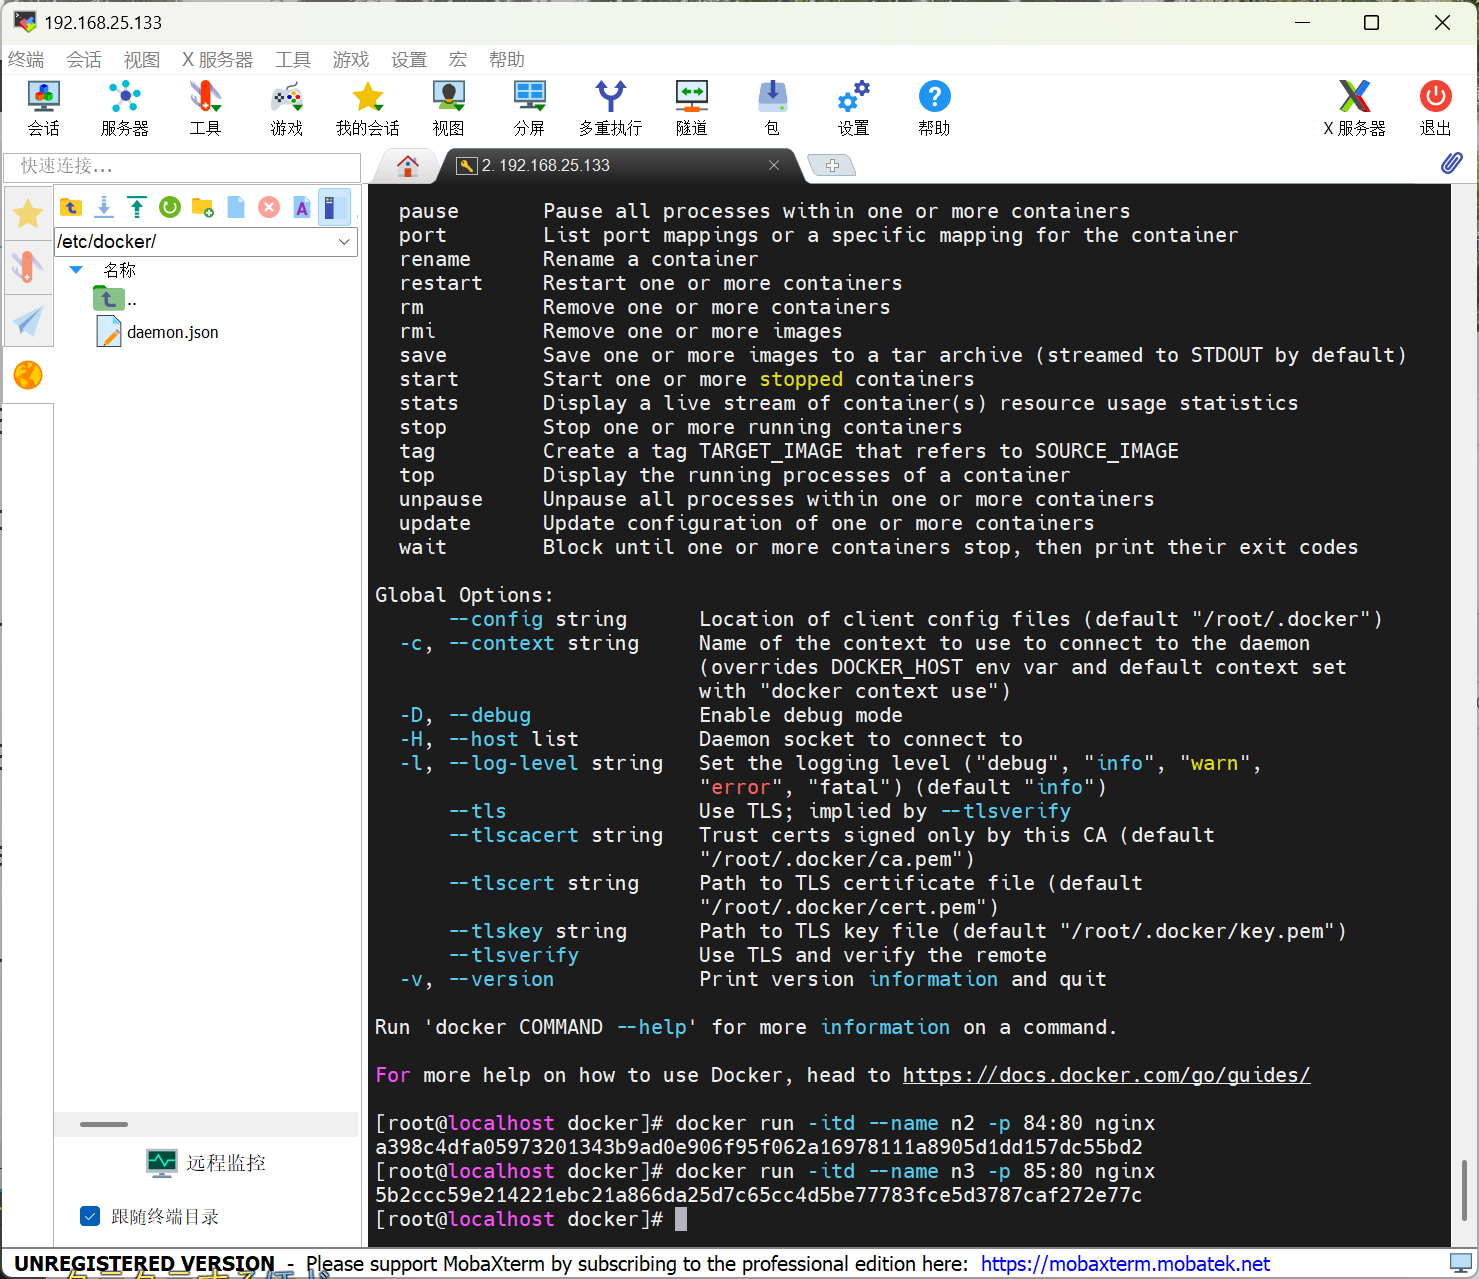Open the 设置 gears toolbar icon
1479x1279 pixels.
click(x=853, y=108)
